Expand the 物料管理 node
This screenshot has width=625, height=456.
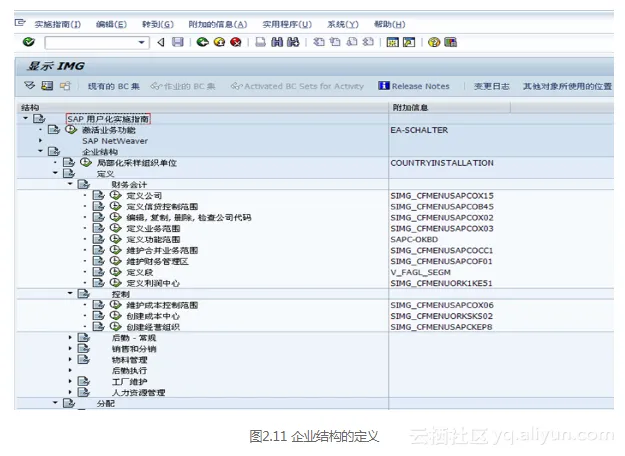(70, 359)
